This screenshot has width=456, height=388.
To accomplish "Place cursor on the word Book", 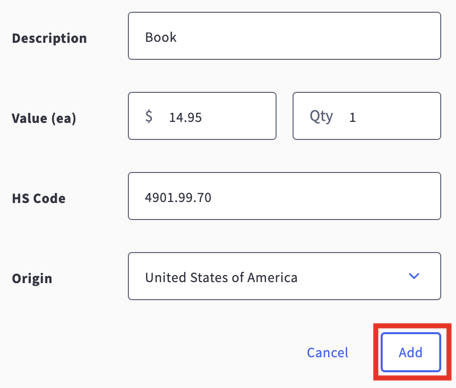I will 161,37.
